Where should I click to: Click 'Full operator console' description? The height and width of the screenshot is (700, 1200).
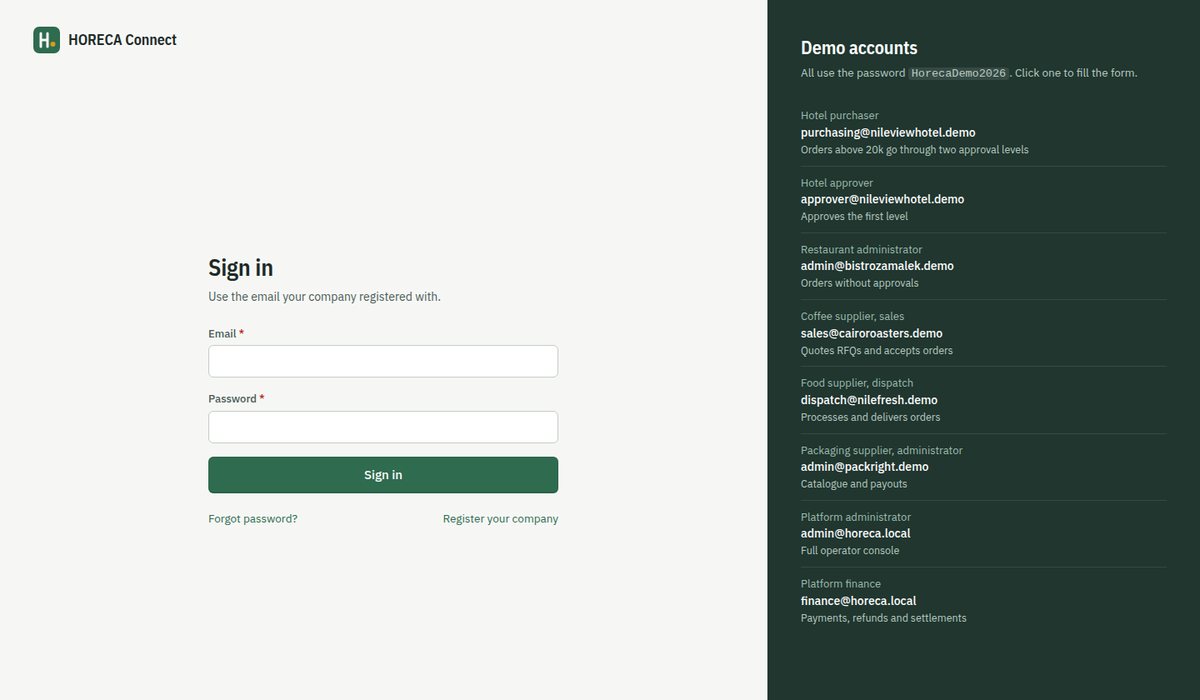click(x=850, y=551)
